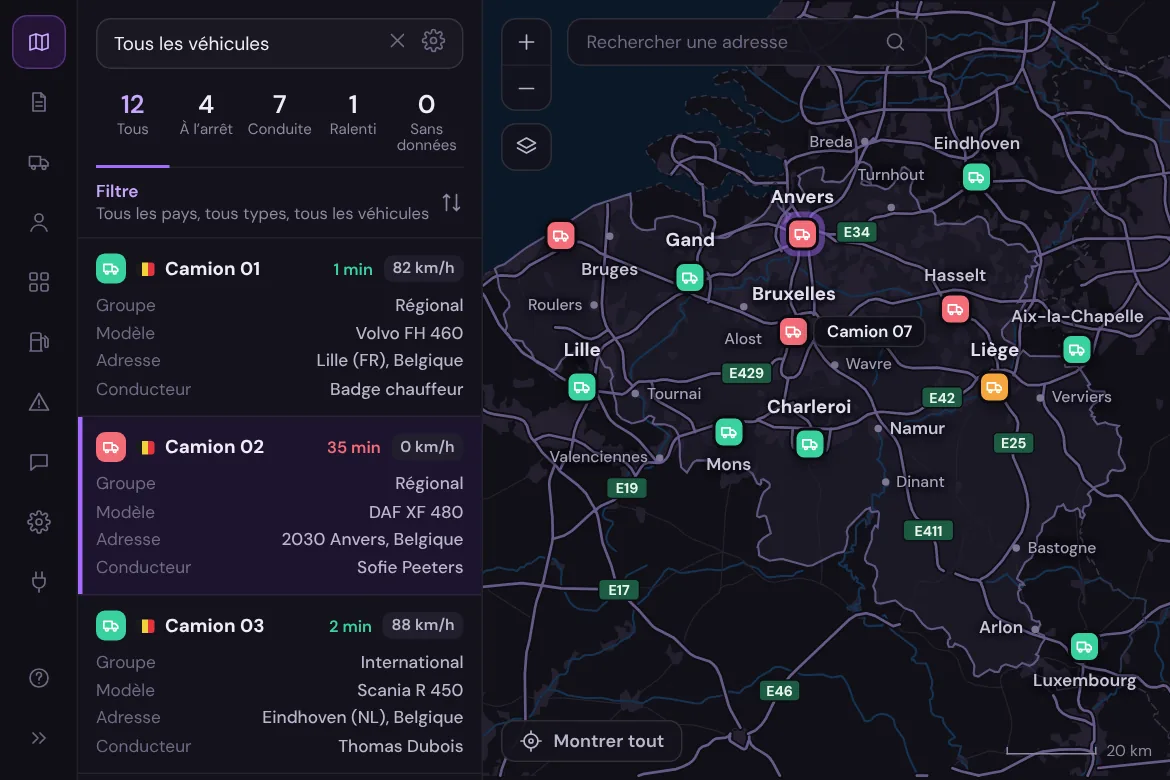This screenshot has width=1170, height=780.
Task: Open the vehicles truck sidebar icon
Action: click(39, 162)
